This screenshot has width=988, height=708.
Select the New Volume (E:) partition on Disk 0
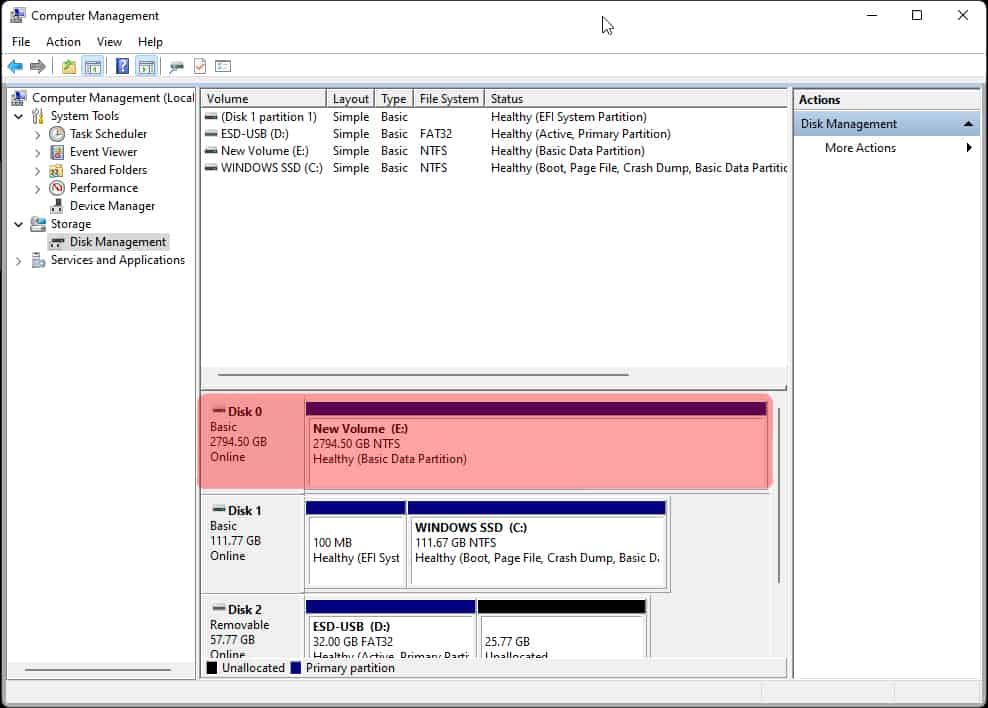pyautogui.click(x=537, y=445)
